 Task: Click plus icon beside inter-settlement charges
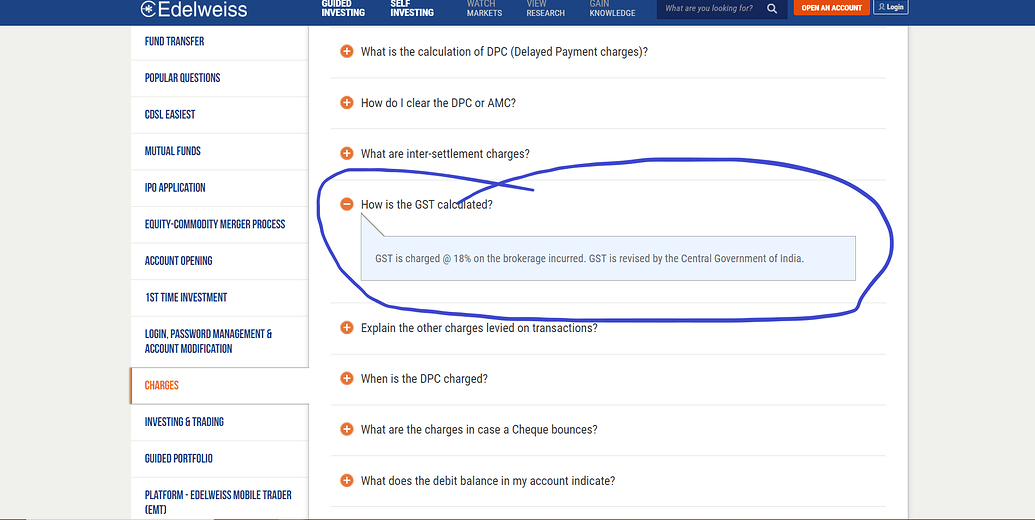[x=347, y=154]
